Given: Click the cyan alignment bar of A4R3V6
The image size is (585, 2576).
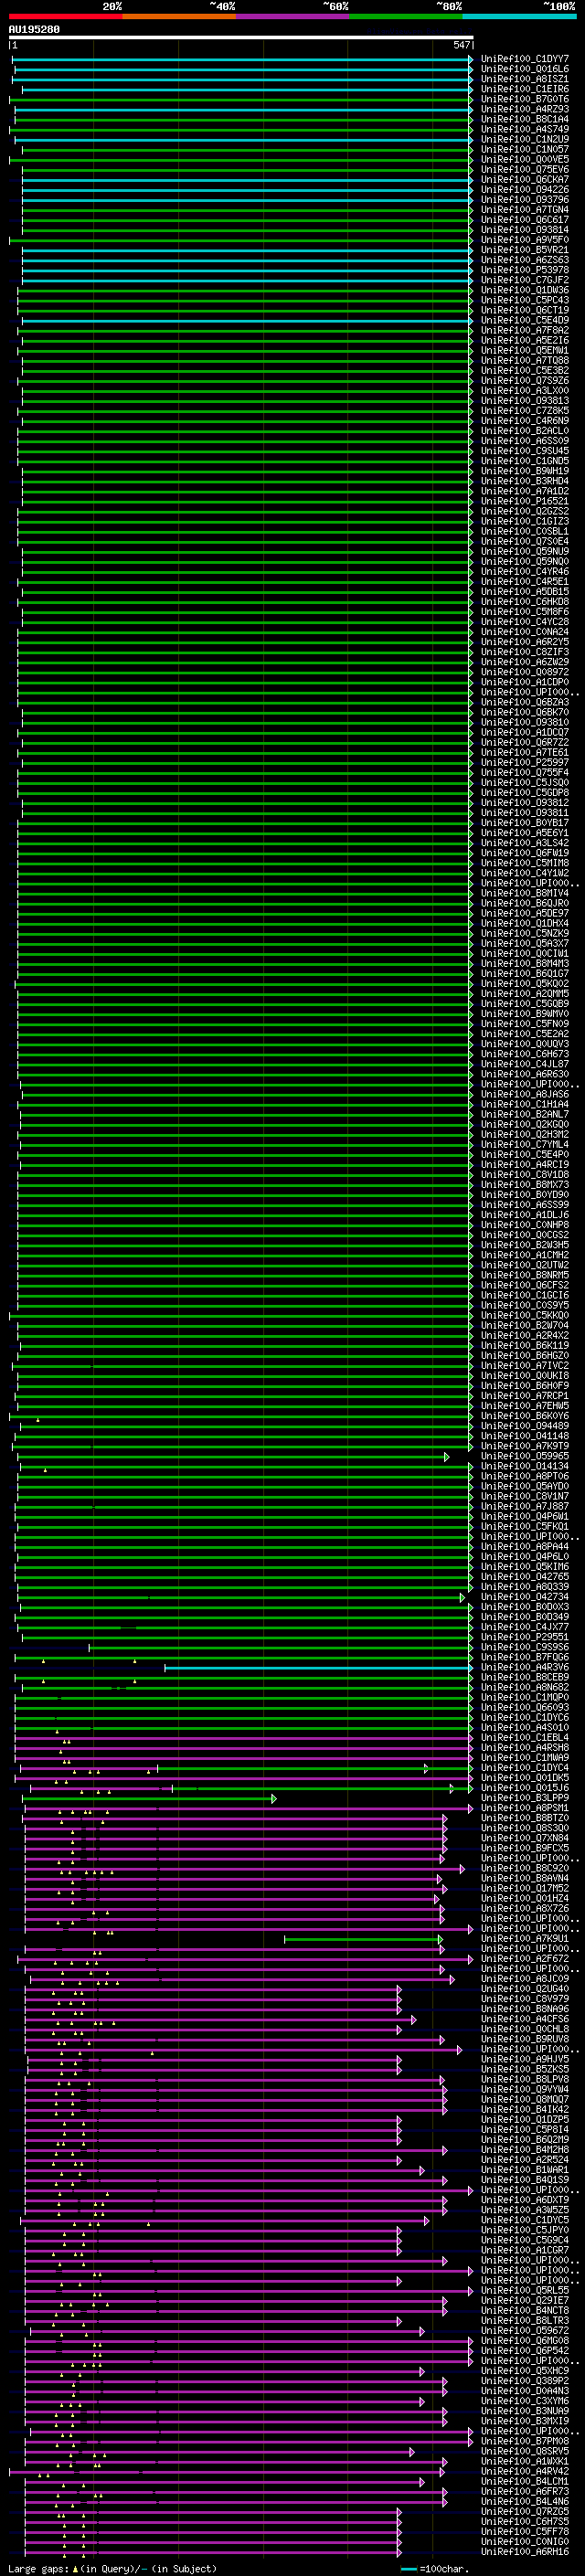Looking at the screenshot, I should (318, 1668).
